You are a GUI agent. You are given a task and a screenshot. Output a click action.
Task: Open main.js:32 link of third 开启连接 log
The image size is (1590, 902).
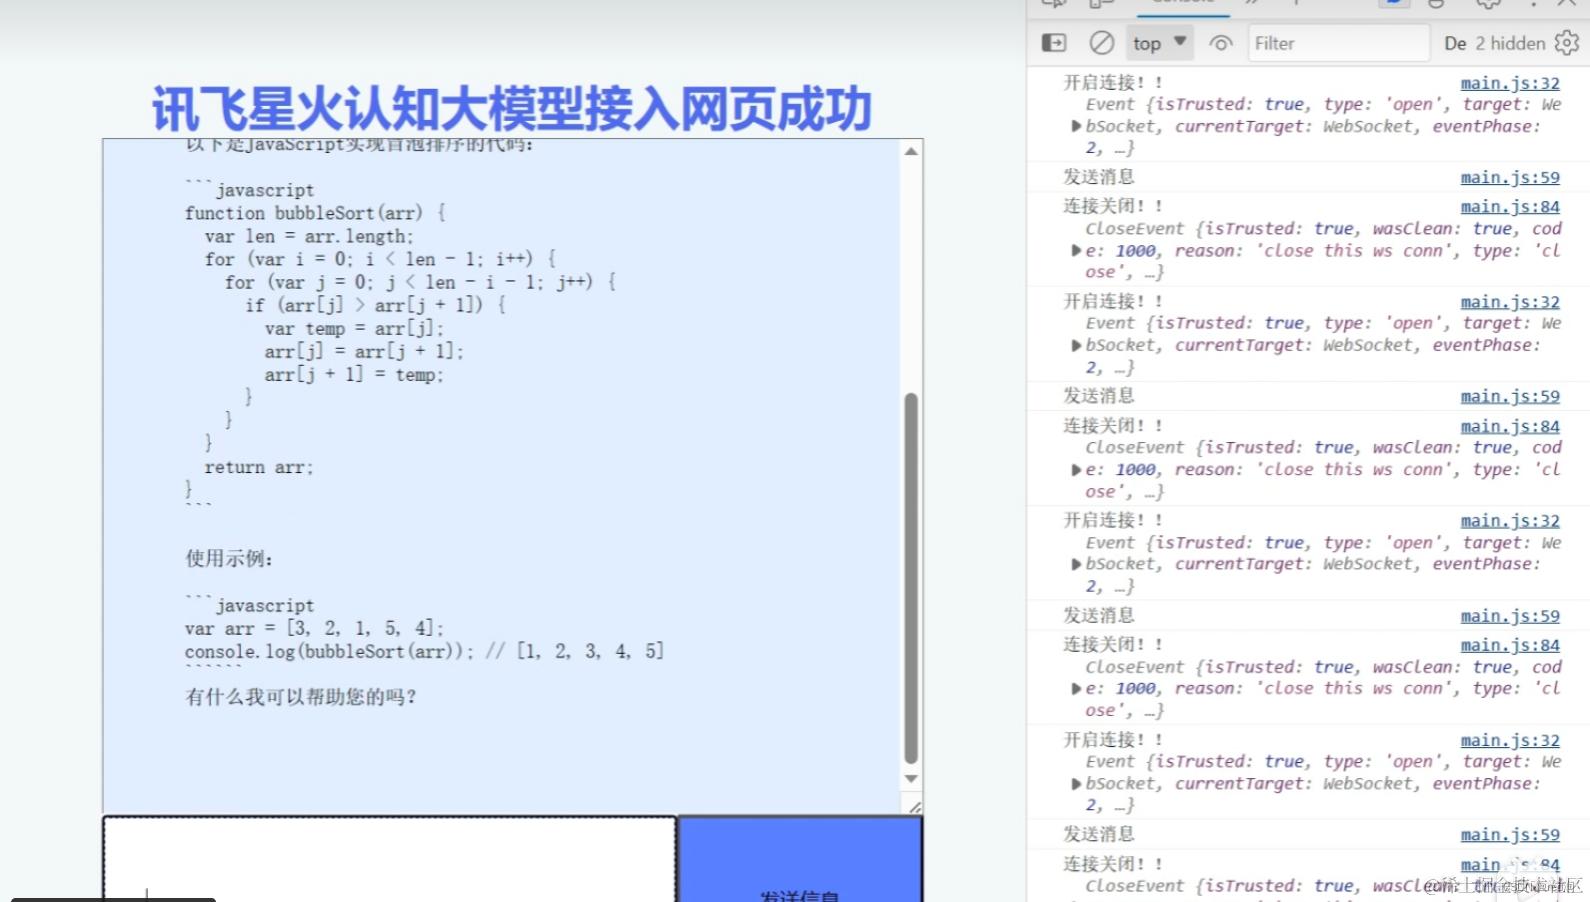coord(1510,521)
